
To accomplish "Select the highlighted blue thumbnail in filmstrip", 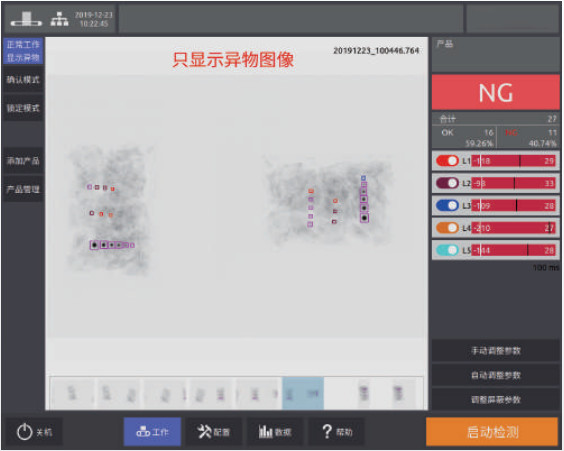I will click(303, 393).
